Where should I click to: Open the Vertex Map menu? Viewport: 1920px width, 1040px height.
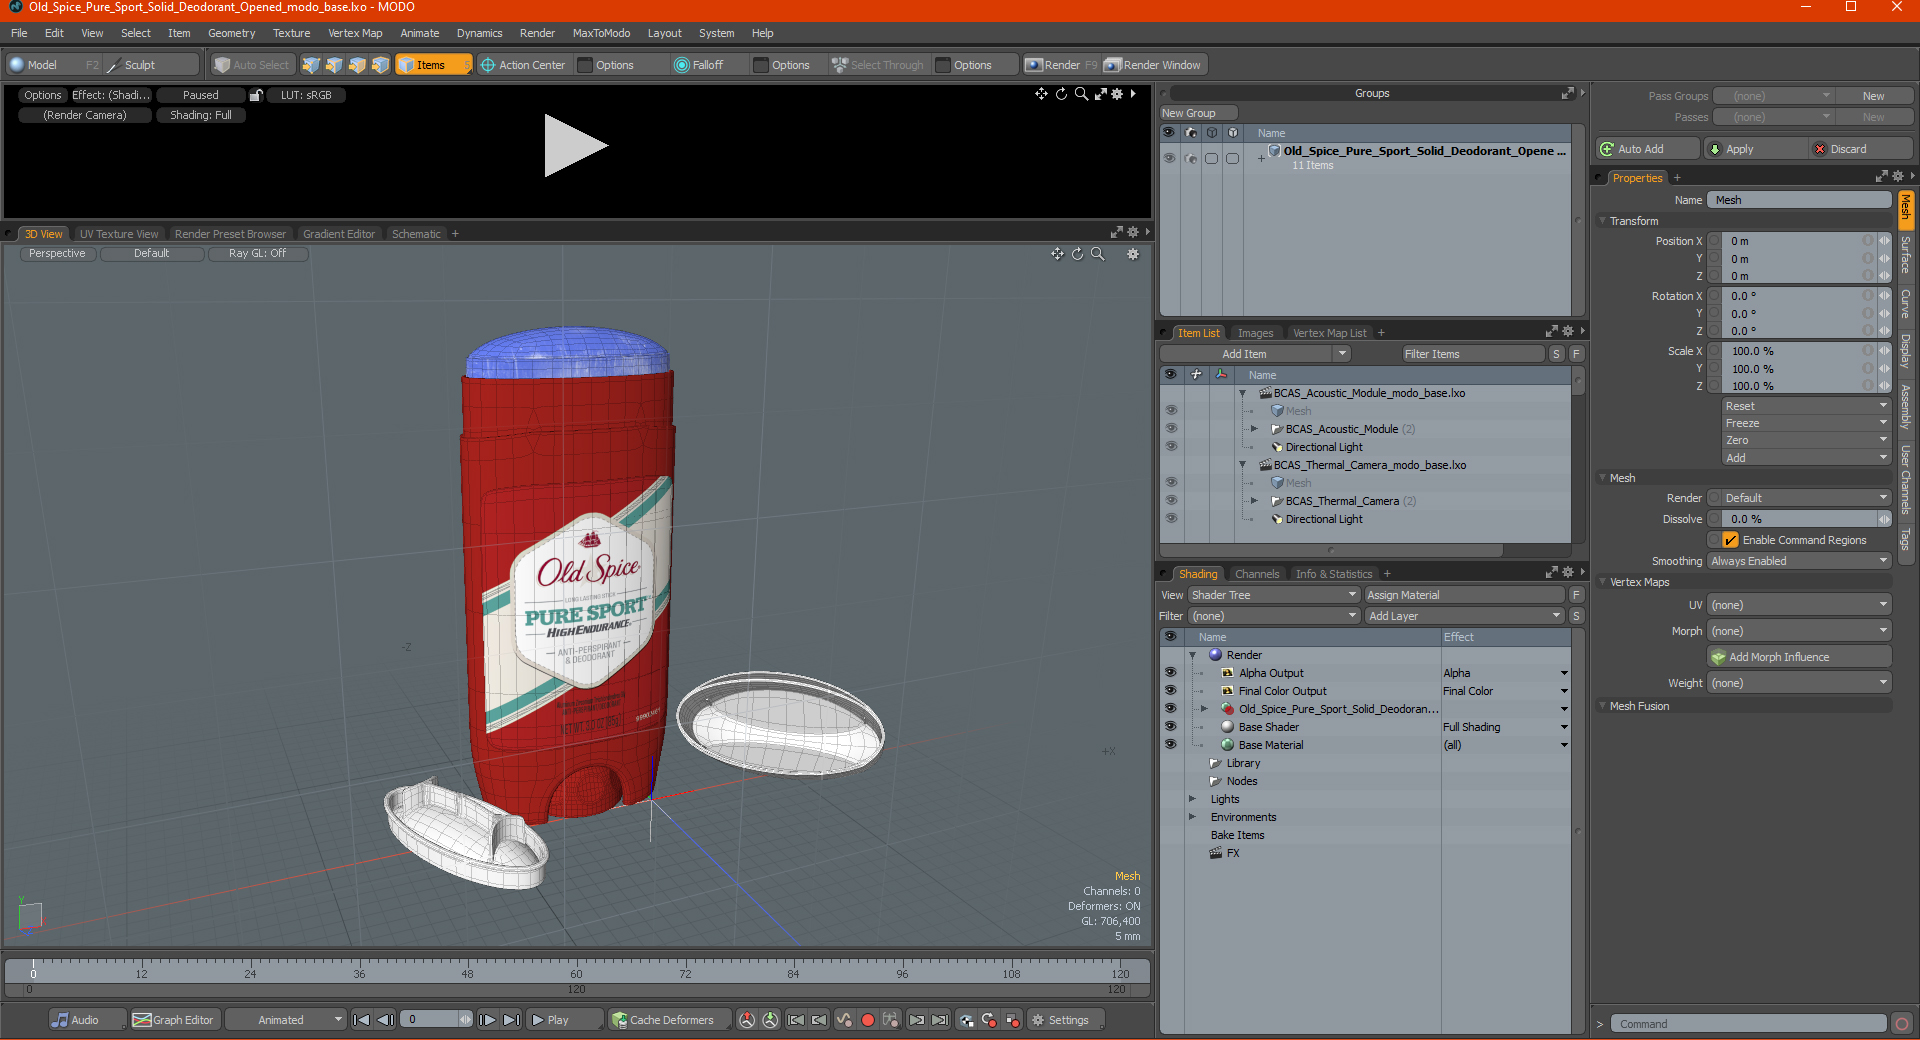355,33
